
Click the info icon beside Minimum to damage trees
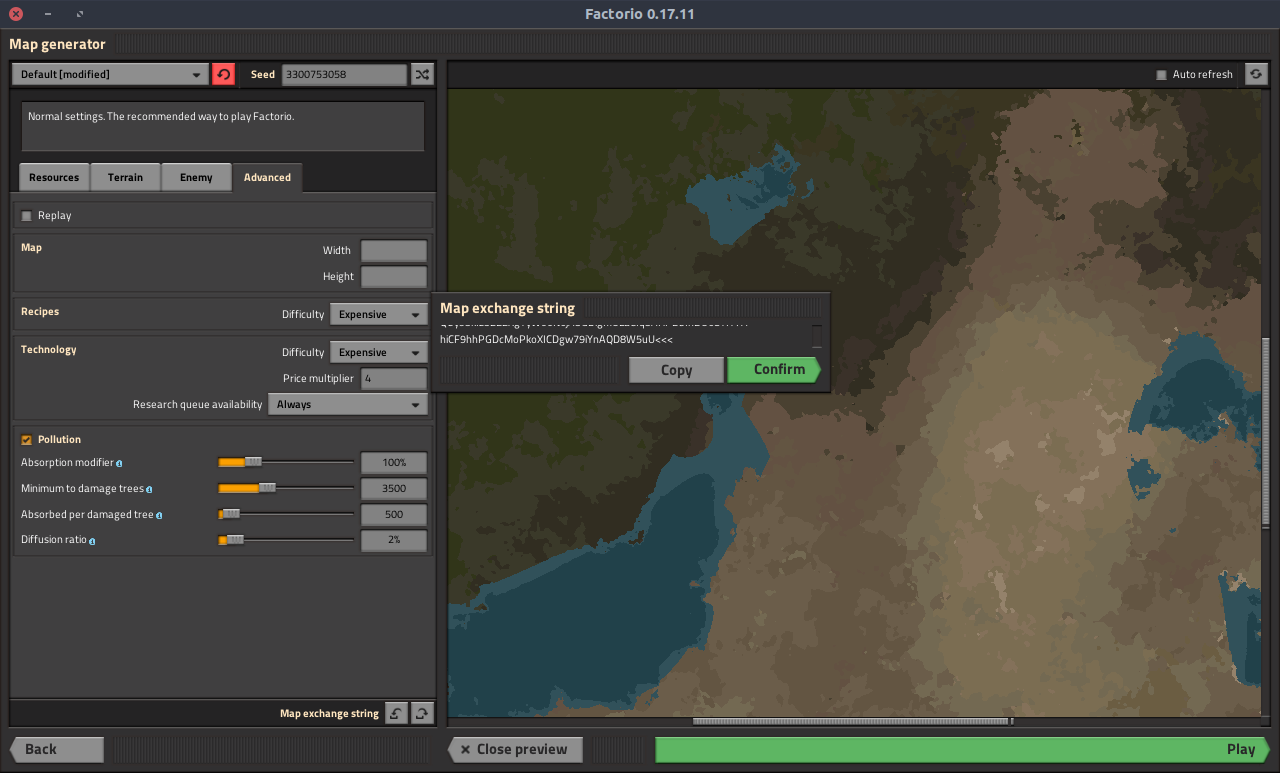point(149,489)
